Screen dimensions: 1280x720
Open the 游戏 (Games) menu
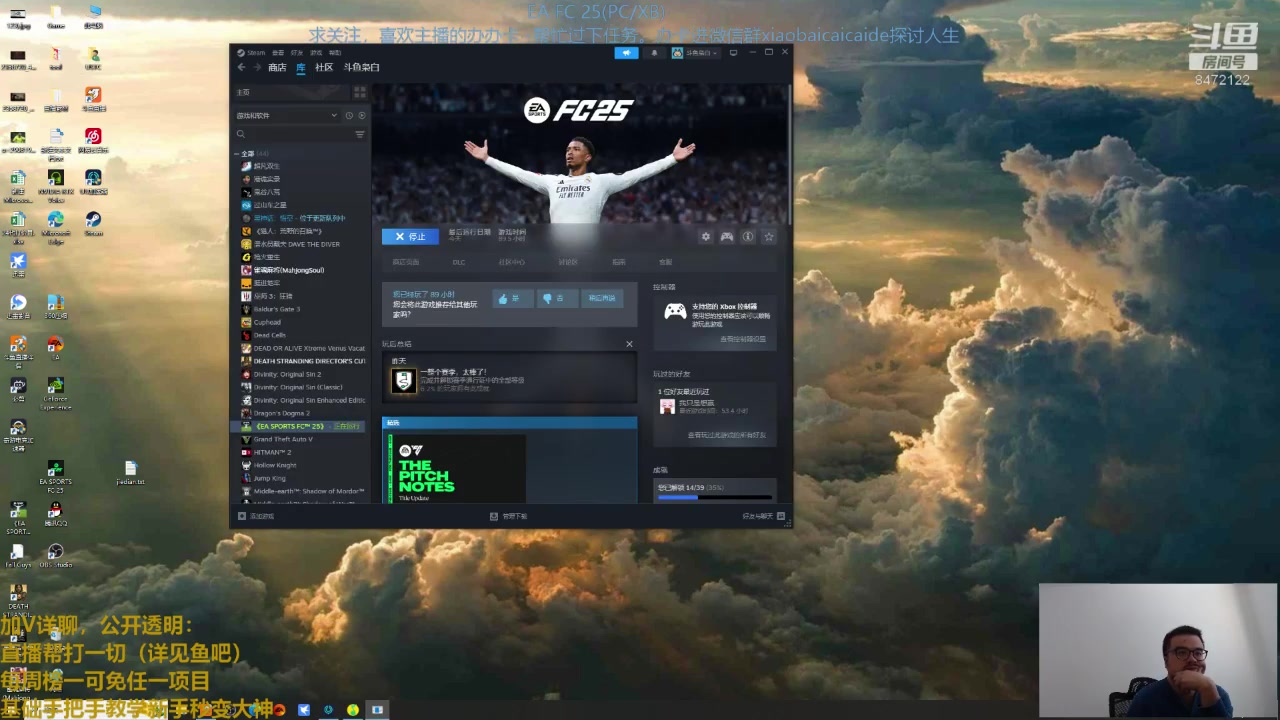tap(316, 52)
